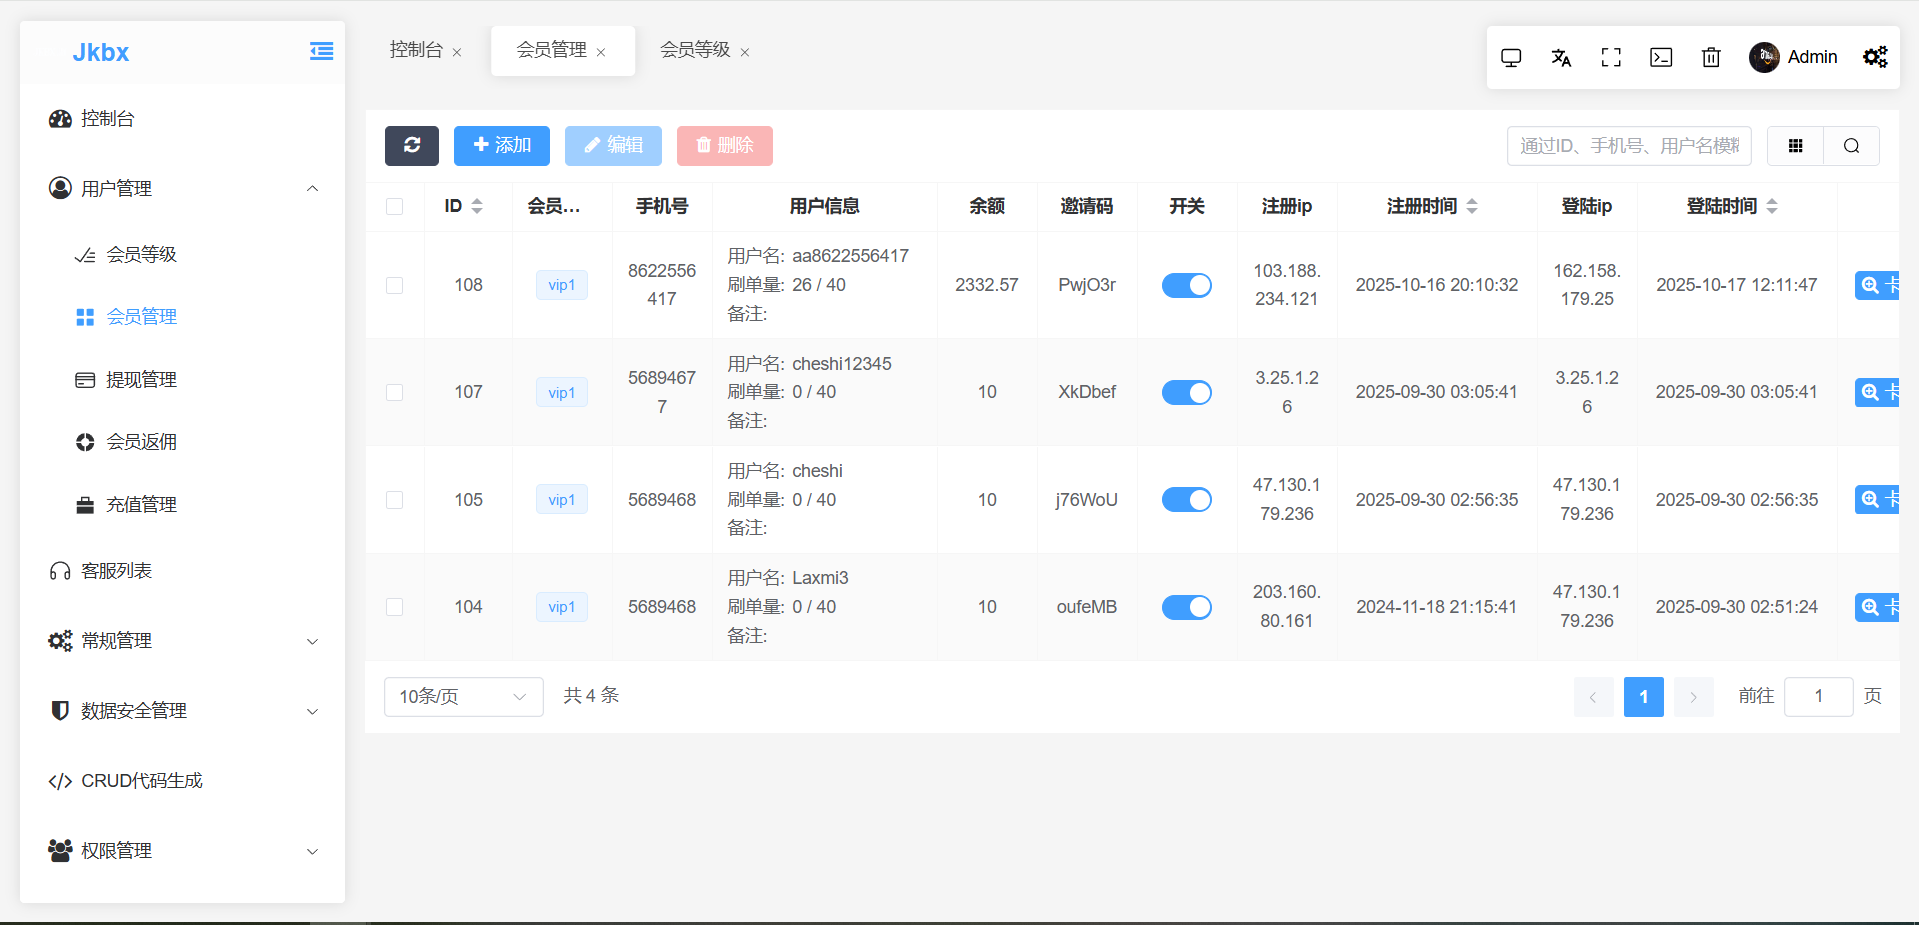The image size is (1919, 925).
Task: Toggle switch for user cheshi12345
Action: pos(1186,393)
